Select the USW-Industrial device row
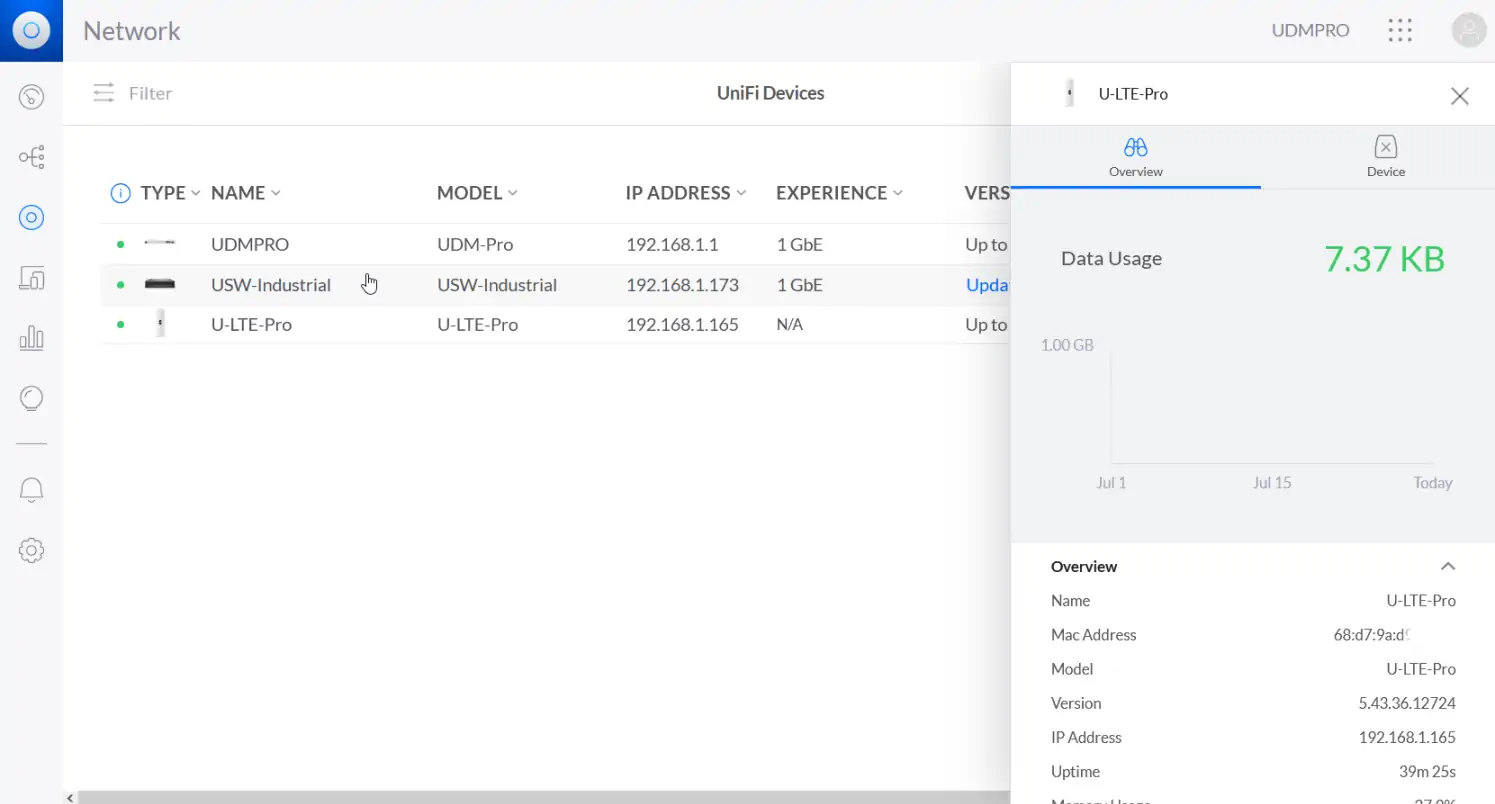The width and height of the screenshot is (1495, 804). coord(270,285)
